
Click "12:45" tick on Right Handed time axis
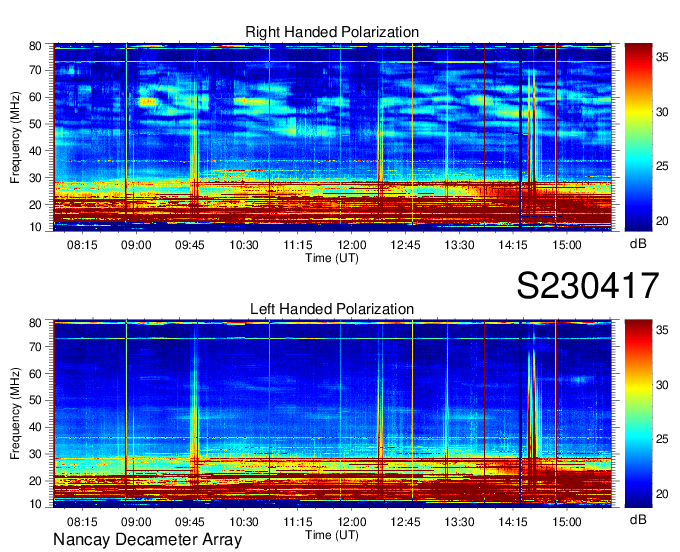(x=405, y=245)
